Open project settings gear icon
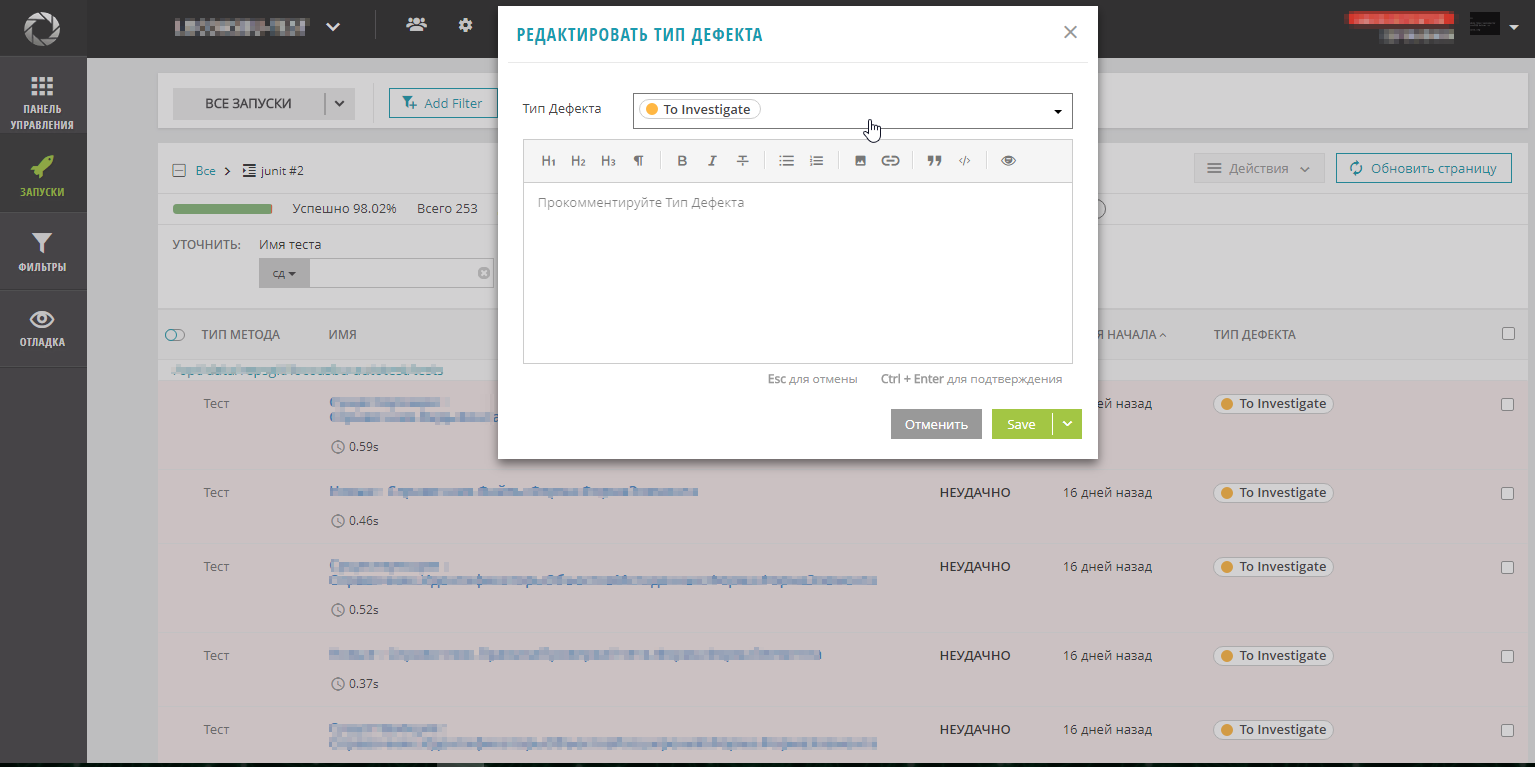Screen dimensions: 1535x767 465,26
